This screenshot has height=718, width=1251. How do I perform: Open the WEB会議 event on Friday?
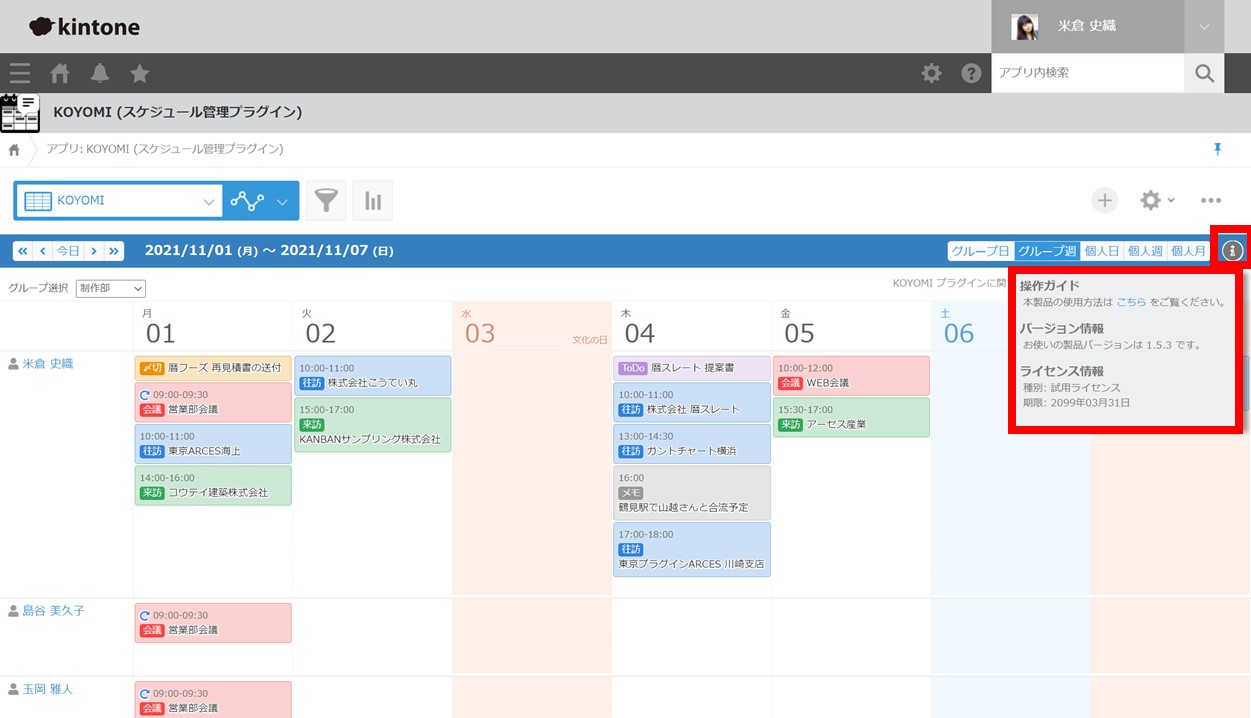851,376
